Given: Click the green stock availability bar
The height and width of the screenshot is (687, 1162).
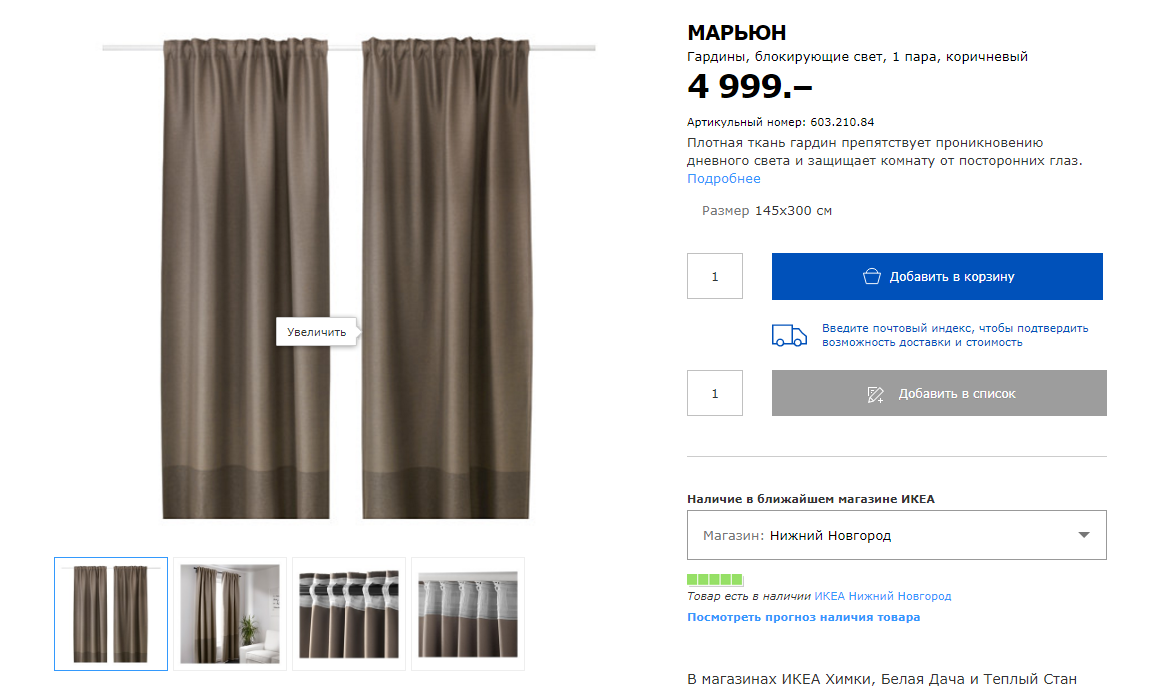Looking at the screenshot, I should tap(714, 580).
